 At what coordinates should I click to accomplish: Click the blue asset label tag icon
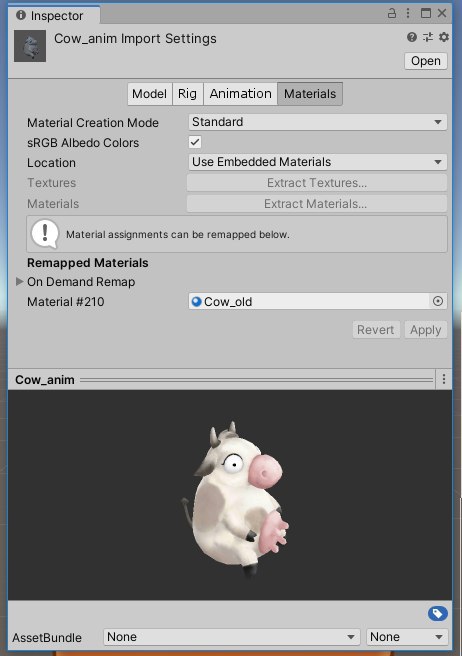coord(438,614)
